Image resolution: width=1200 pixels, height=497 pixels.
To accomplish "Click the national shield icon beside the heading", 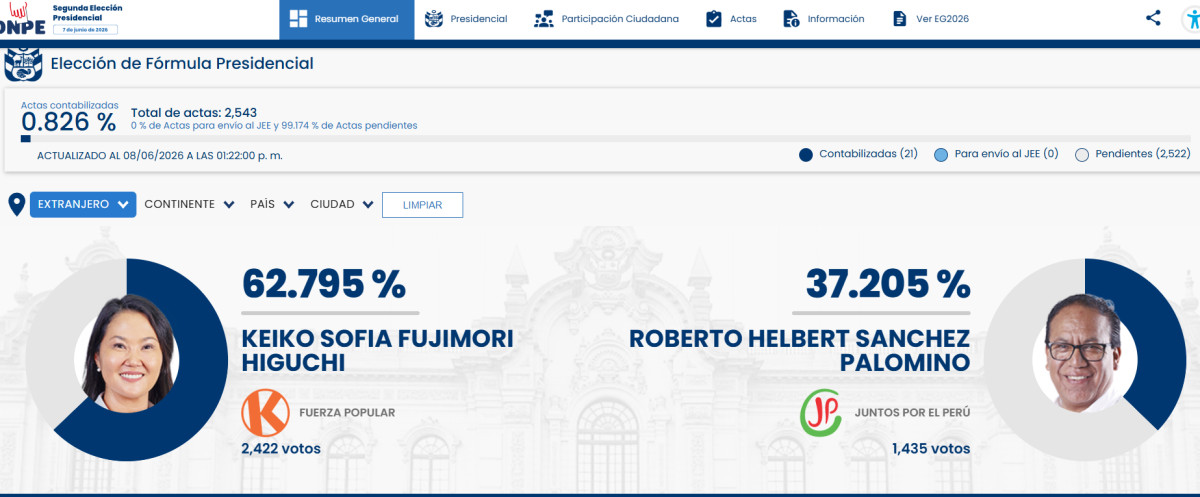I will click(x=23, y=64).
